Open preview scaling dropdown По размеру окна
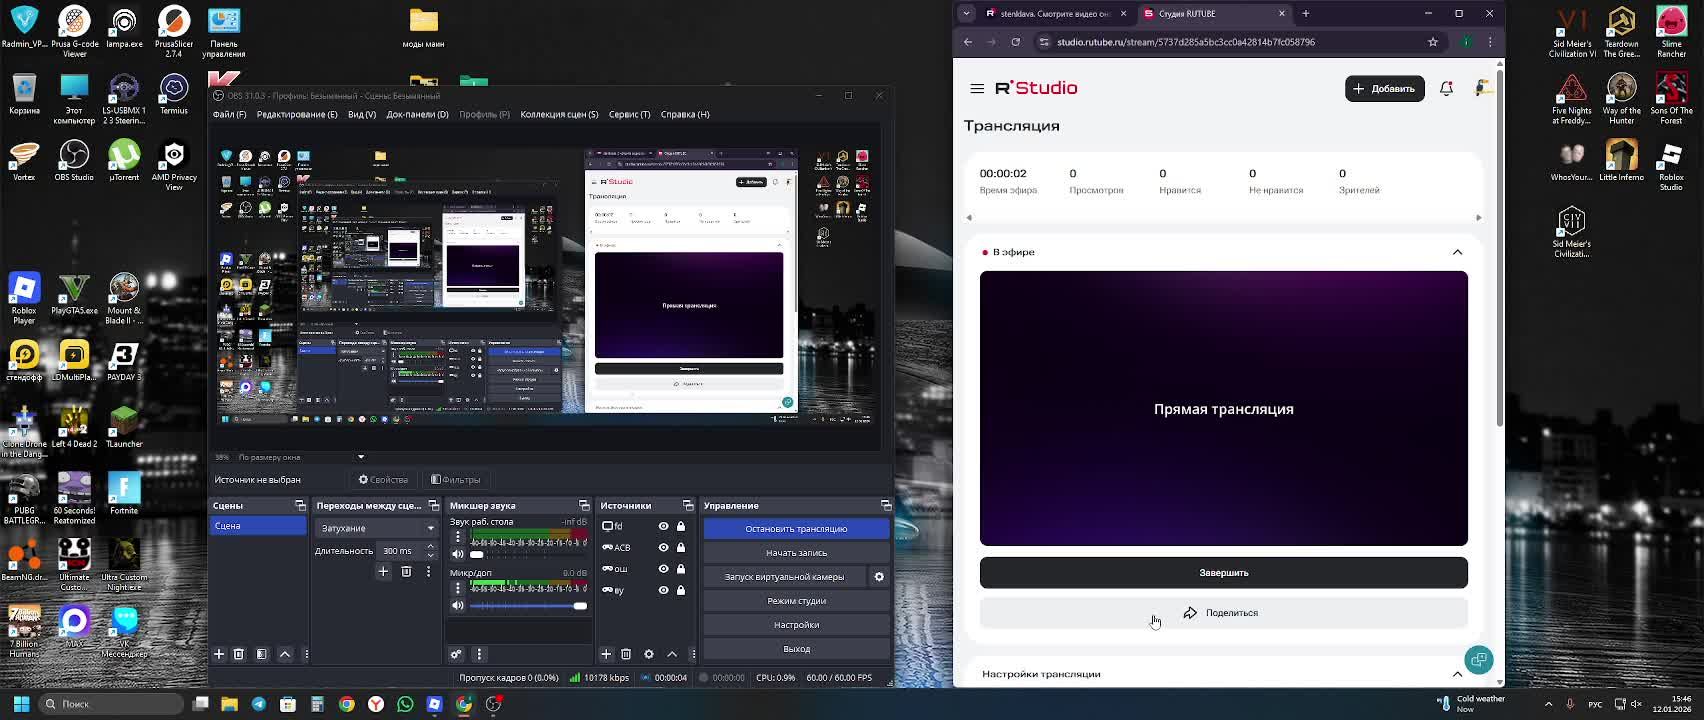Image resolution: width=1704 pixels, height=720 pixels. [x=302, y=457]
